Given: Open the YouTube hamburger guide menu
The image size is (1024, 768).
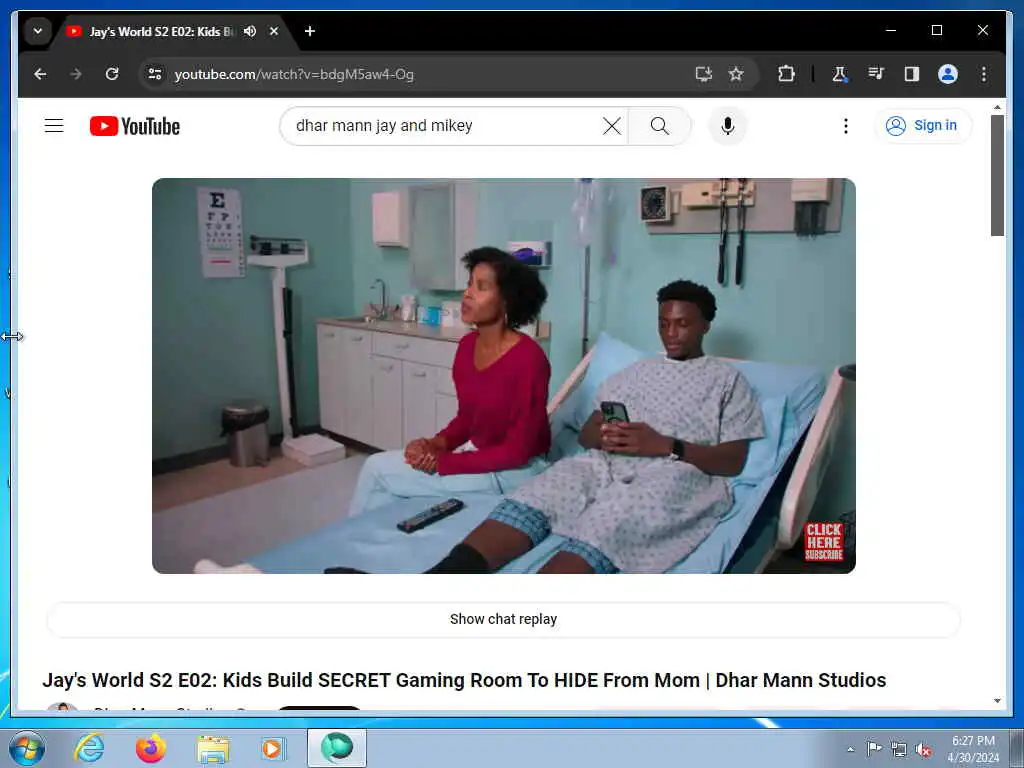Looking at the screenshot, I should pyautogui.click(x=54, y=125).
